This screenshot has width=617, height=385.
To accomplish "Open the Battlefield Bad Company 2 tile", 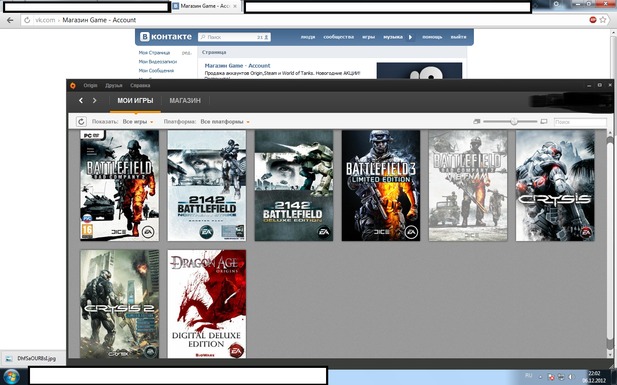I will pos(120,185).
